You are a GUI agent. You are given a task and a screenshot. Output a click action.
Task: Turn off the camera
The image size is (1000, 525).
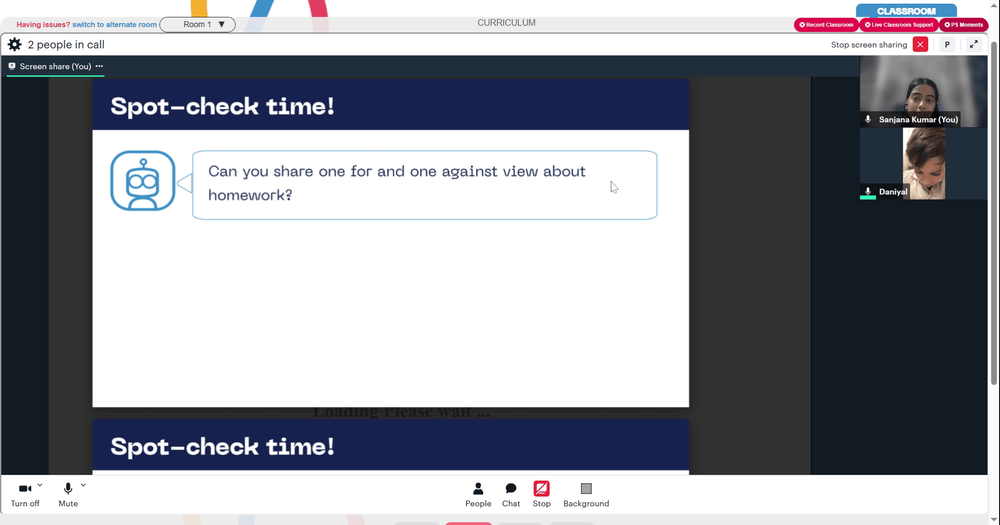tap(25, 494)
